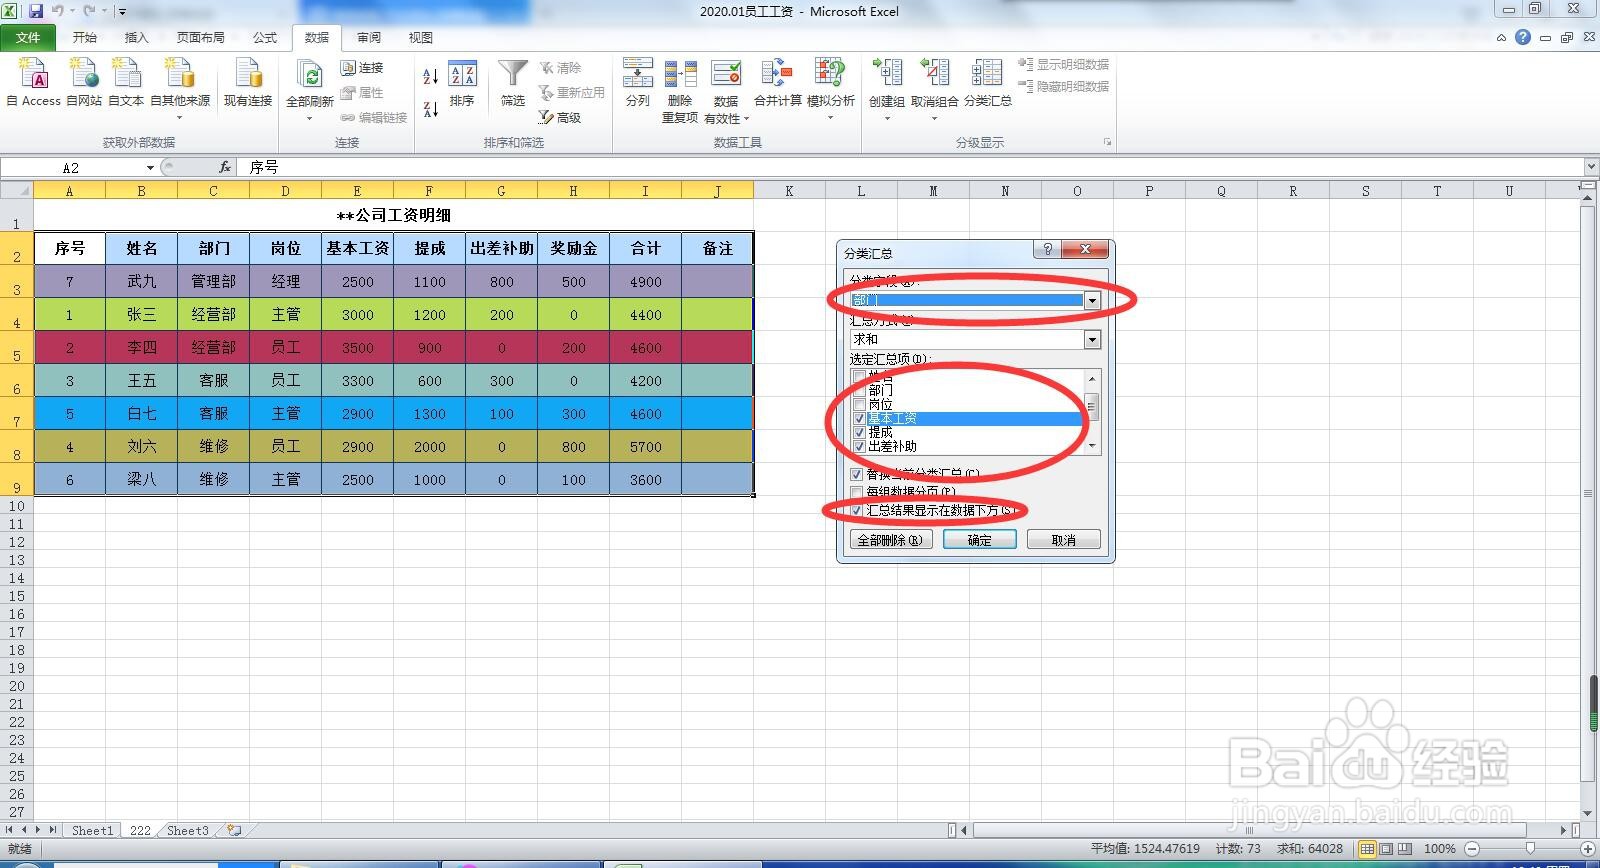The image size is (1600, 868).
Task: Uncheck the 提成 checkbox
Action: pos(859,432)
